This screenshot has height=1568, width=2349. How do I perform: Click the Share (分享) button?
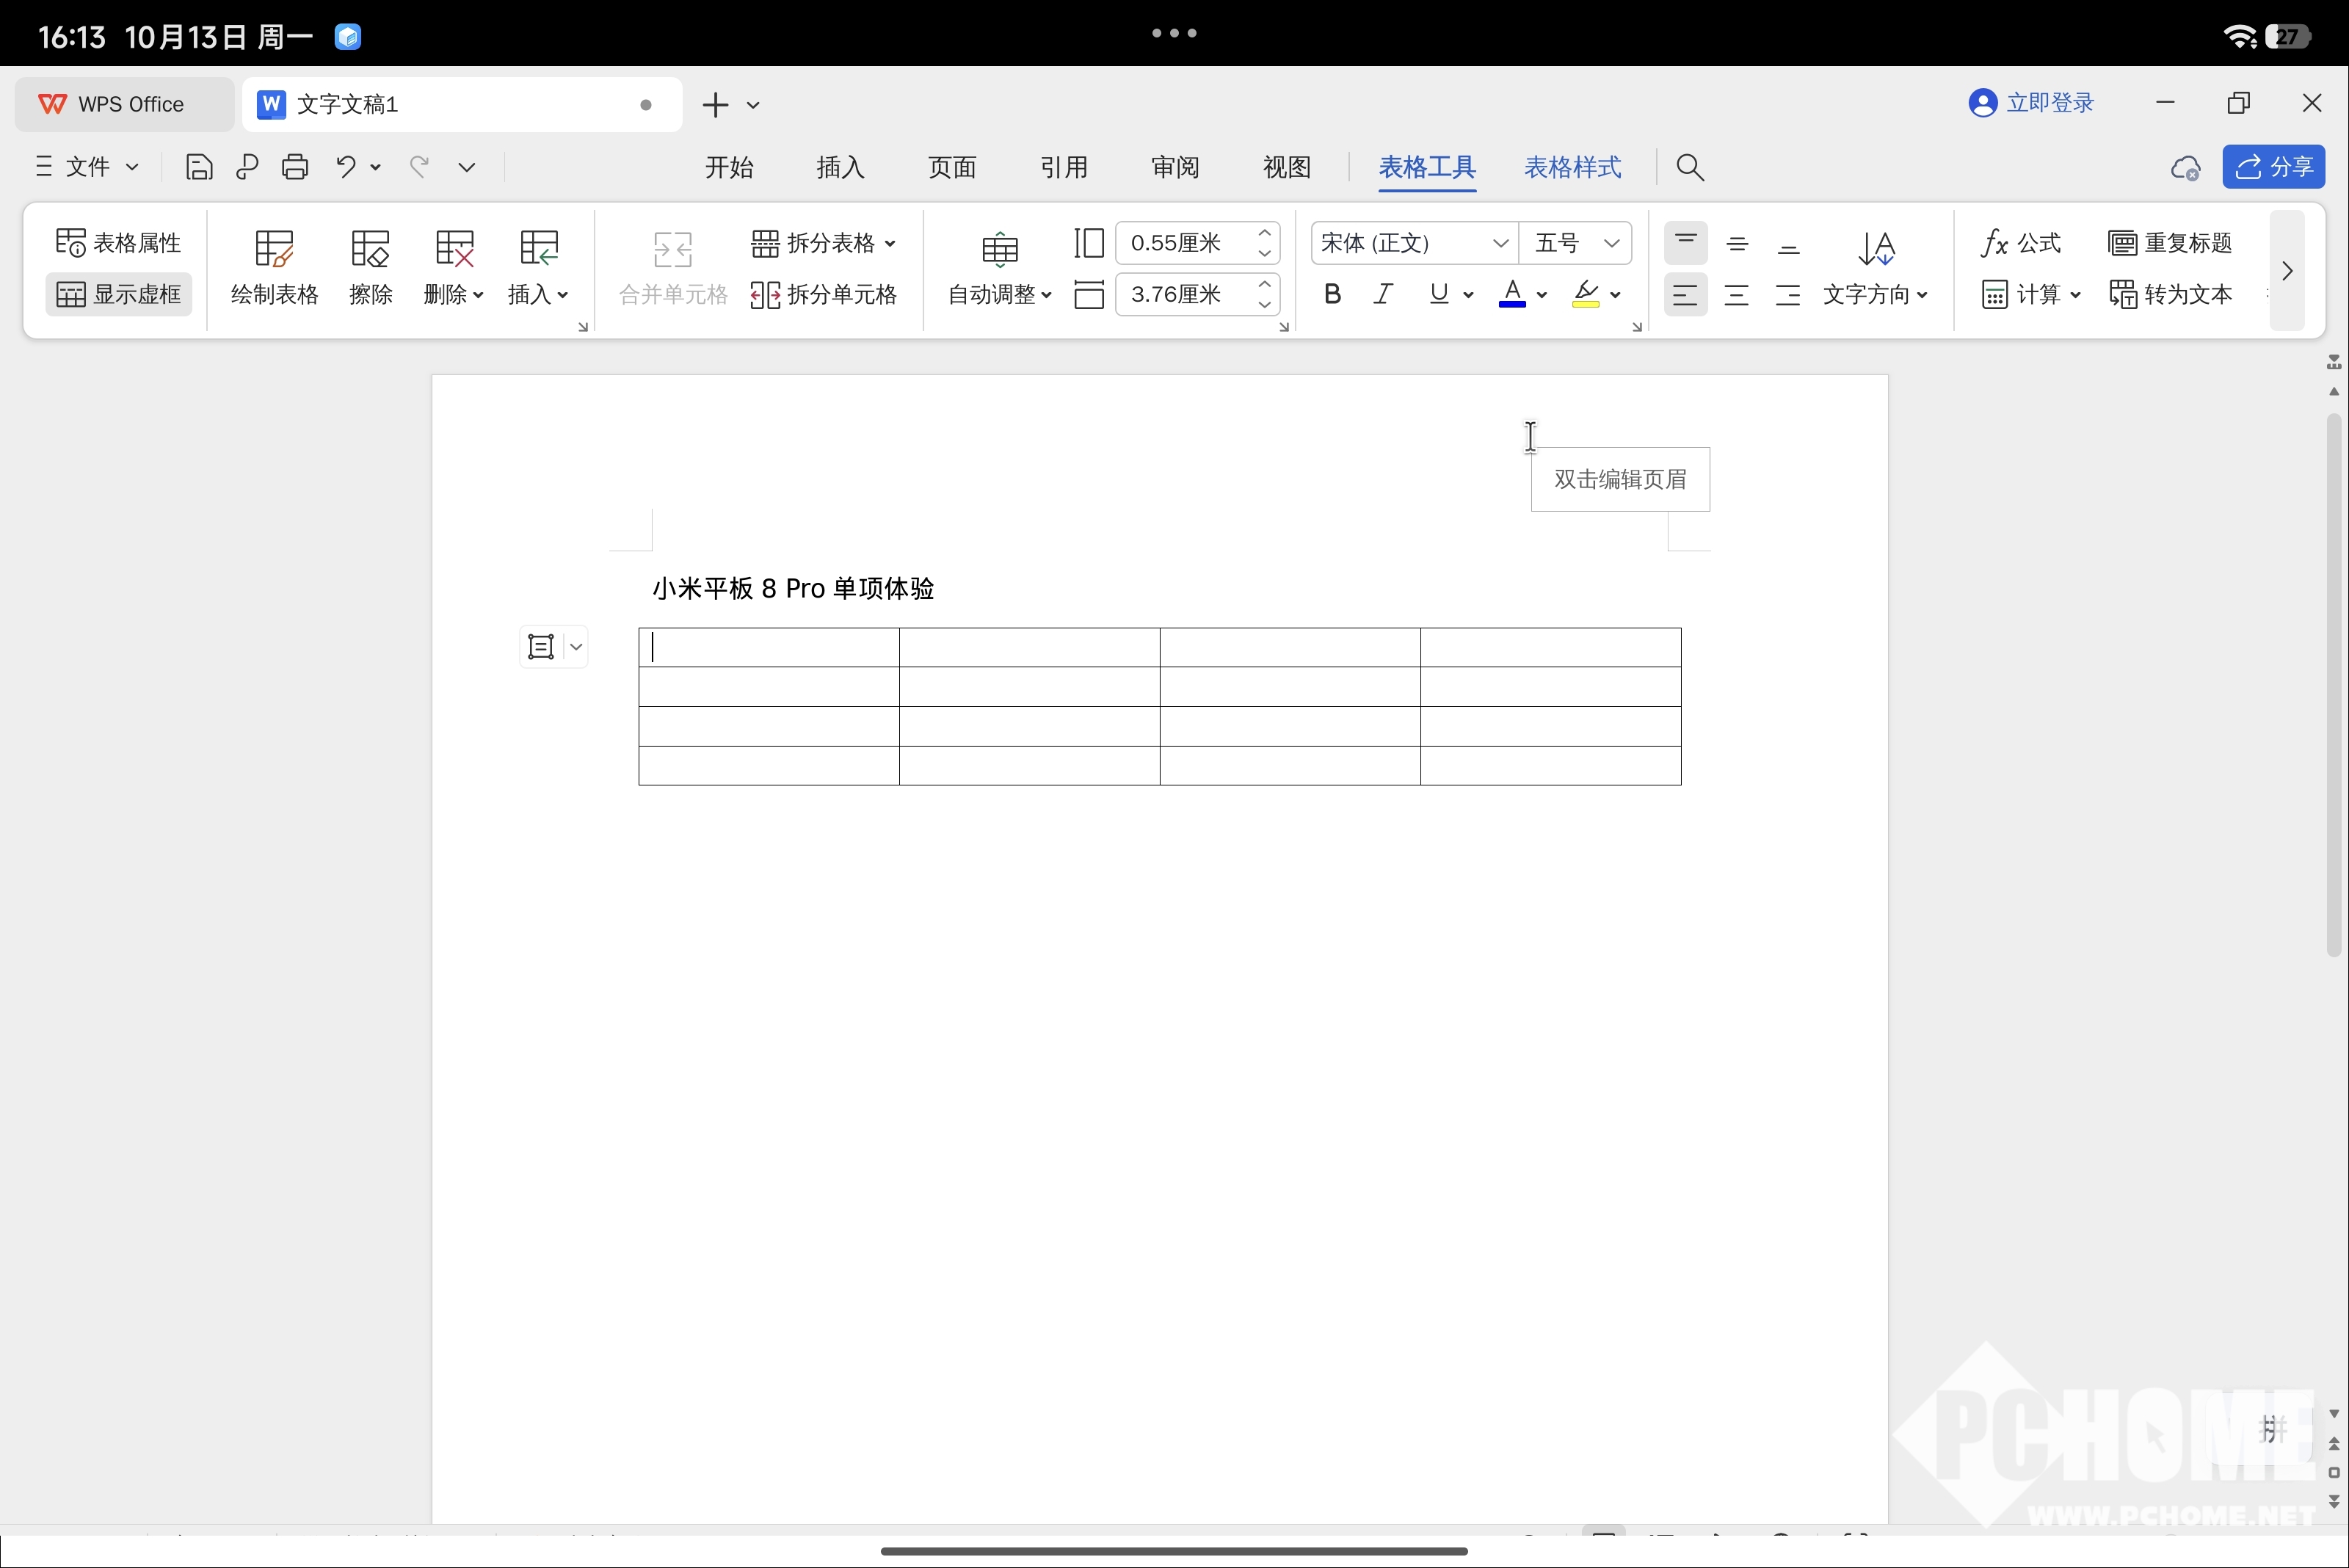[2274, 167]
